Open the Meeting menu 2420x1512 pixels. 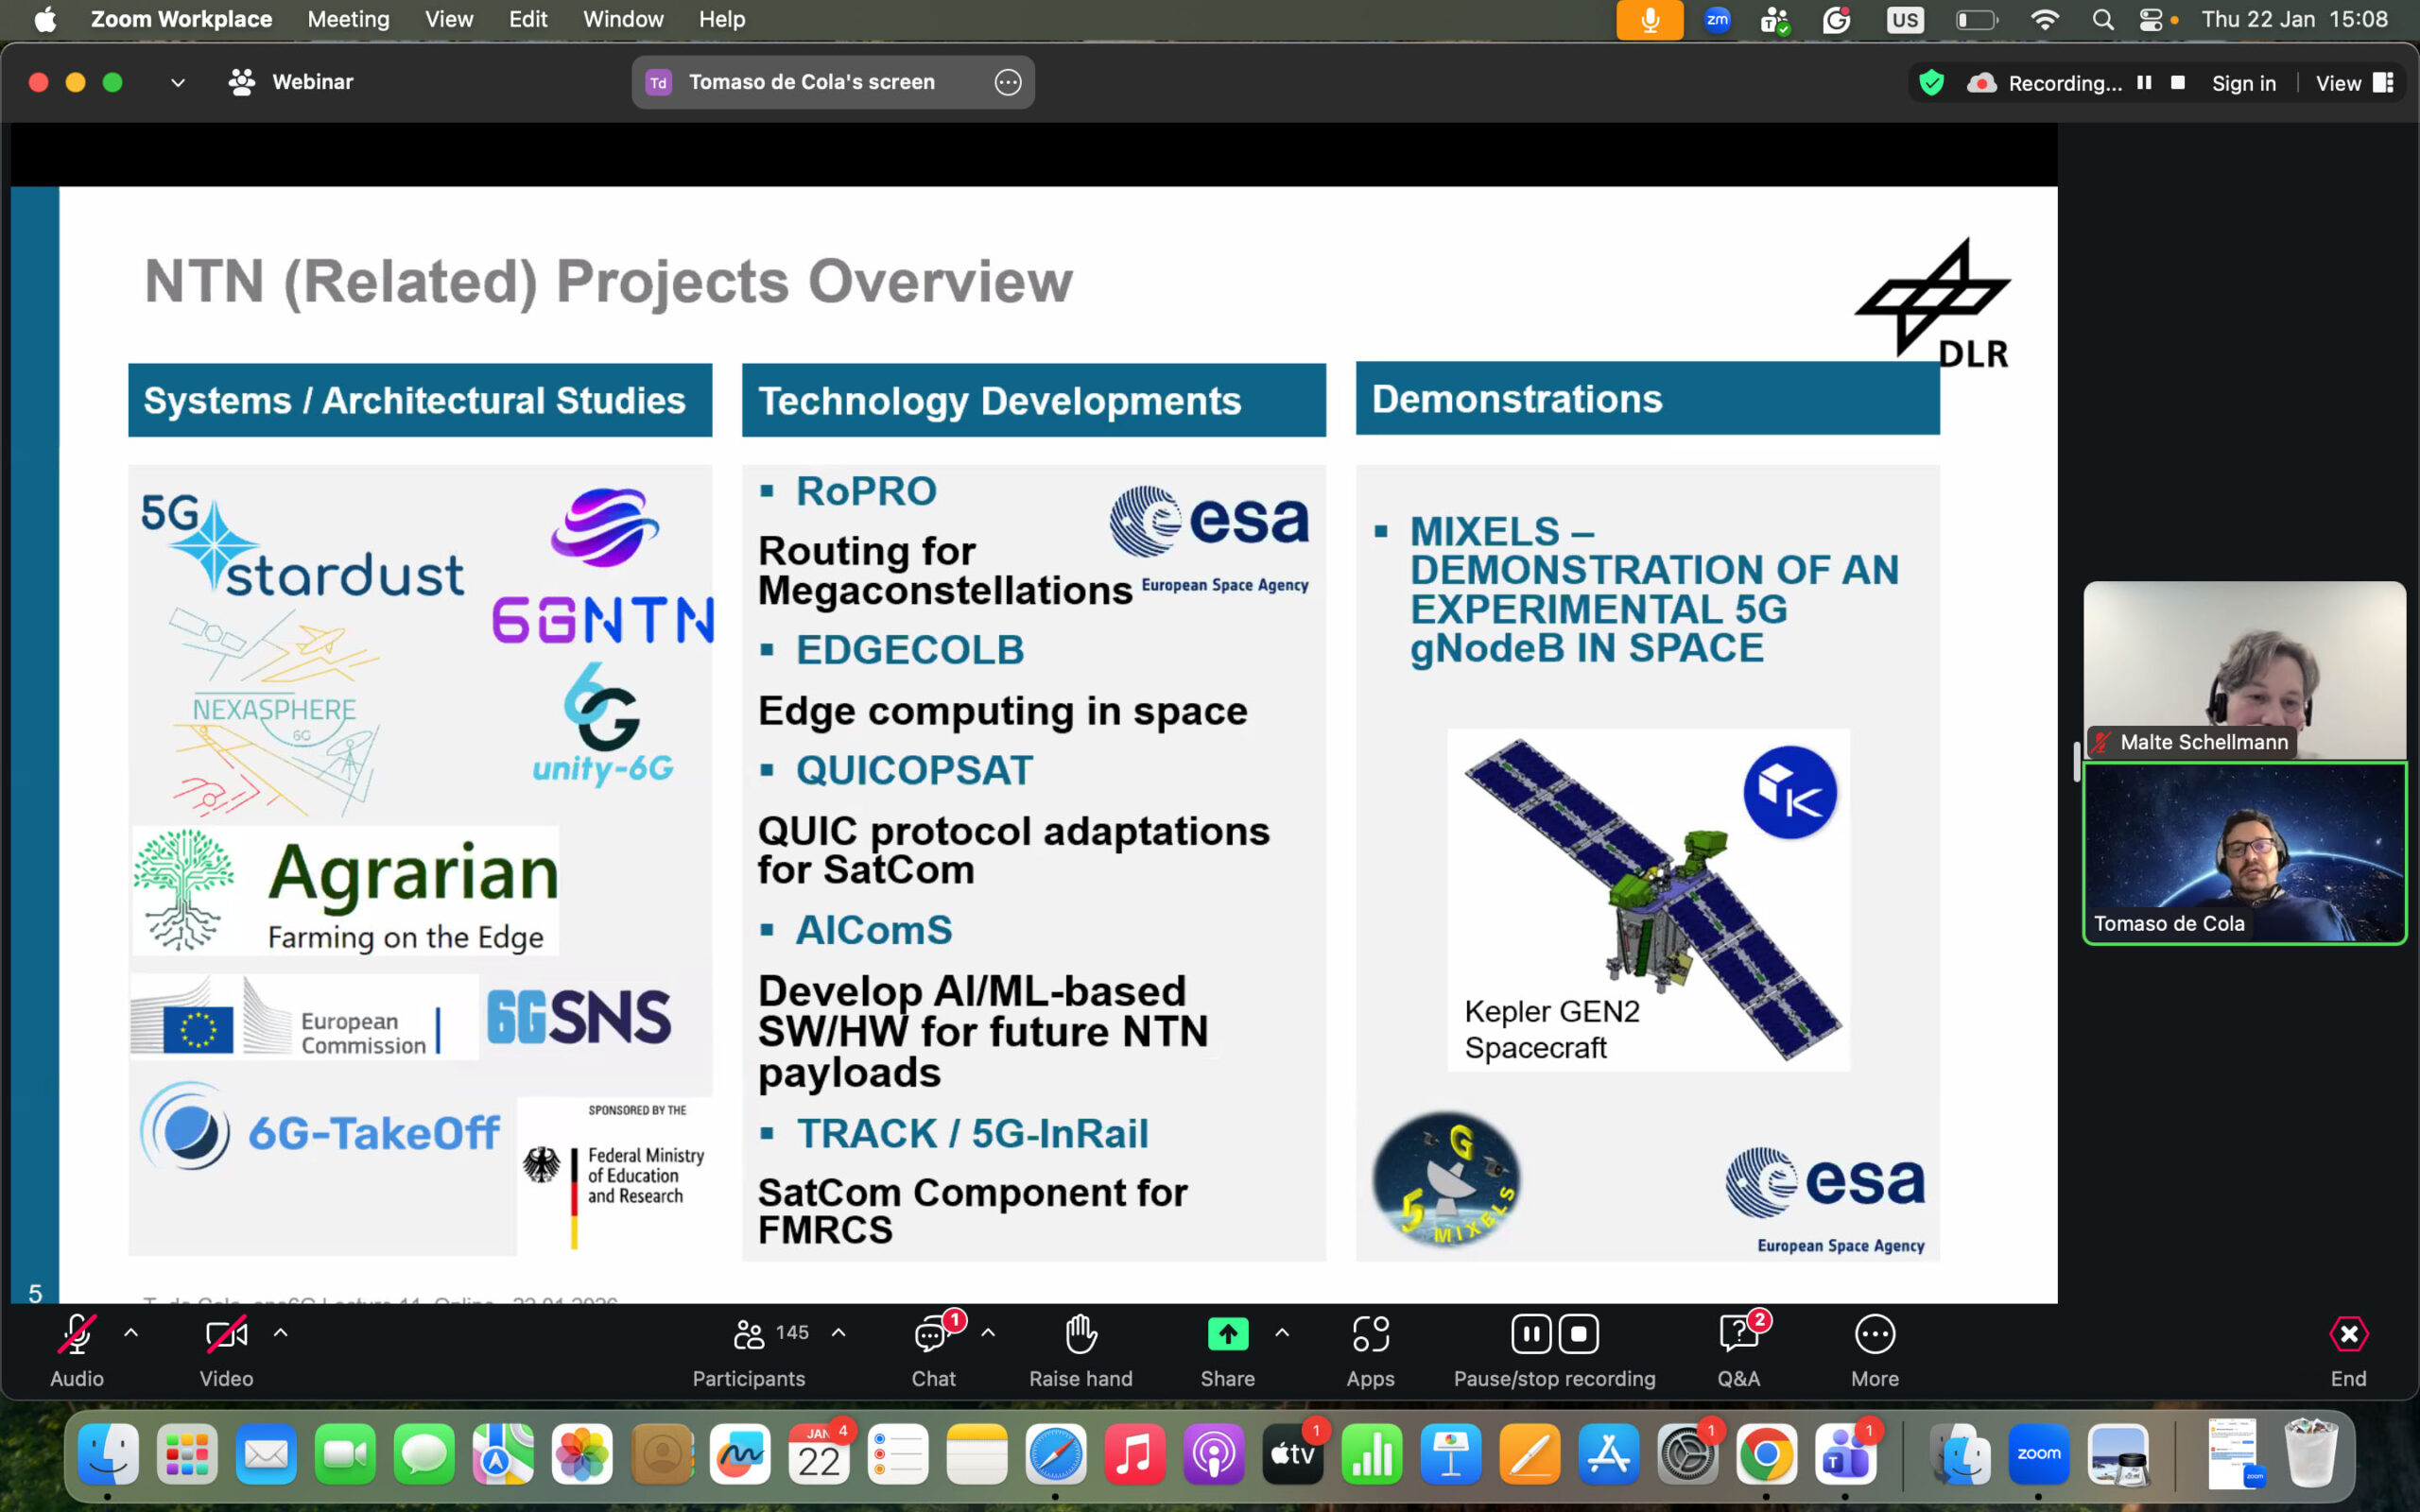[348, 19]
